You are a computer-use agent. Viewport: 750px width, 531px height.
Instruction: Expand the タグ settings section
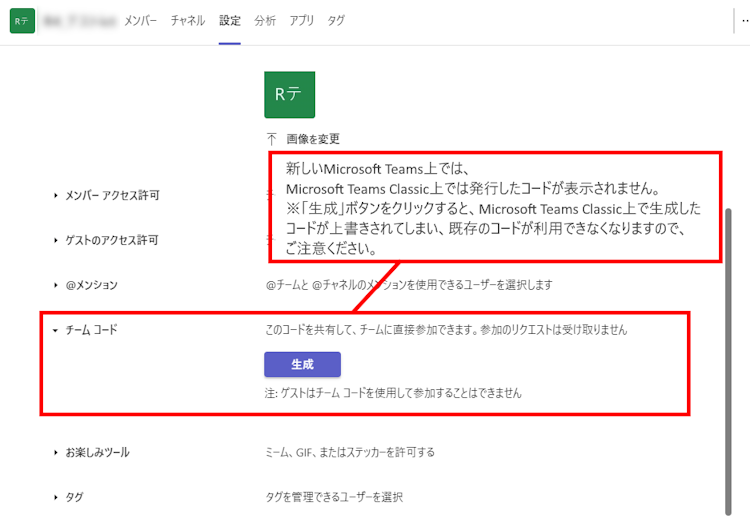click(74, 496)
